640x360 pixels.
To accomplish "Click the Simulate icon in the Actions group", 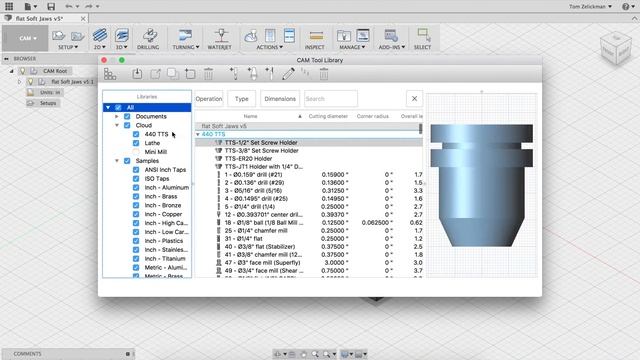I will click(x=251, y=36).
